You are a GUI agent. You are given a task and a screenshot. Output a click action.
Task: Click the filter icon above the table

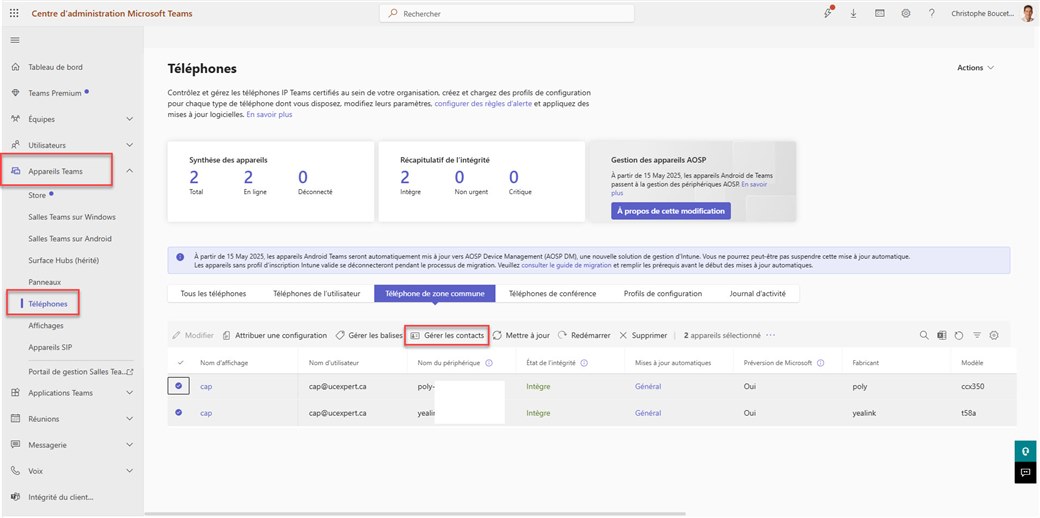977,336
